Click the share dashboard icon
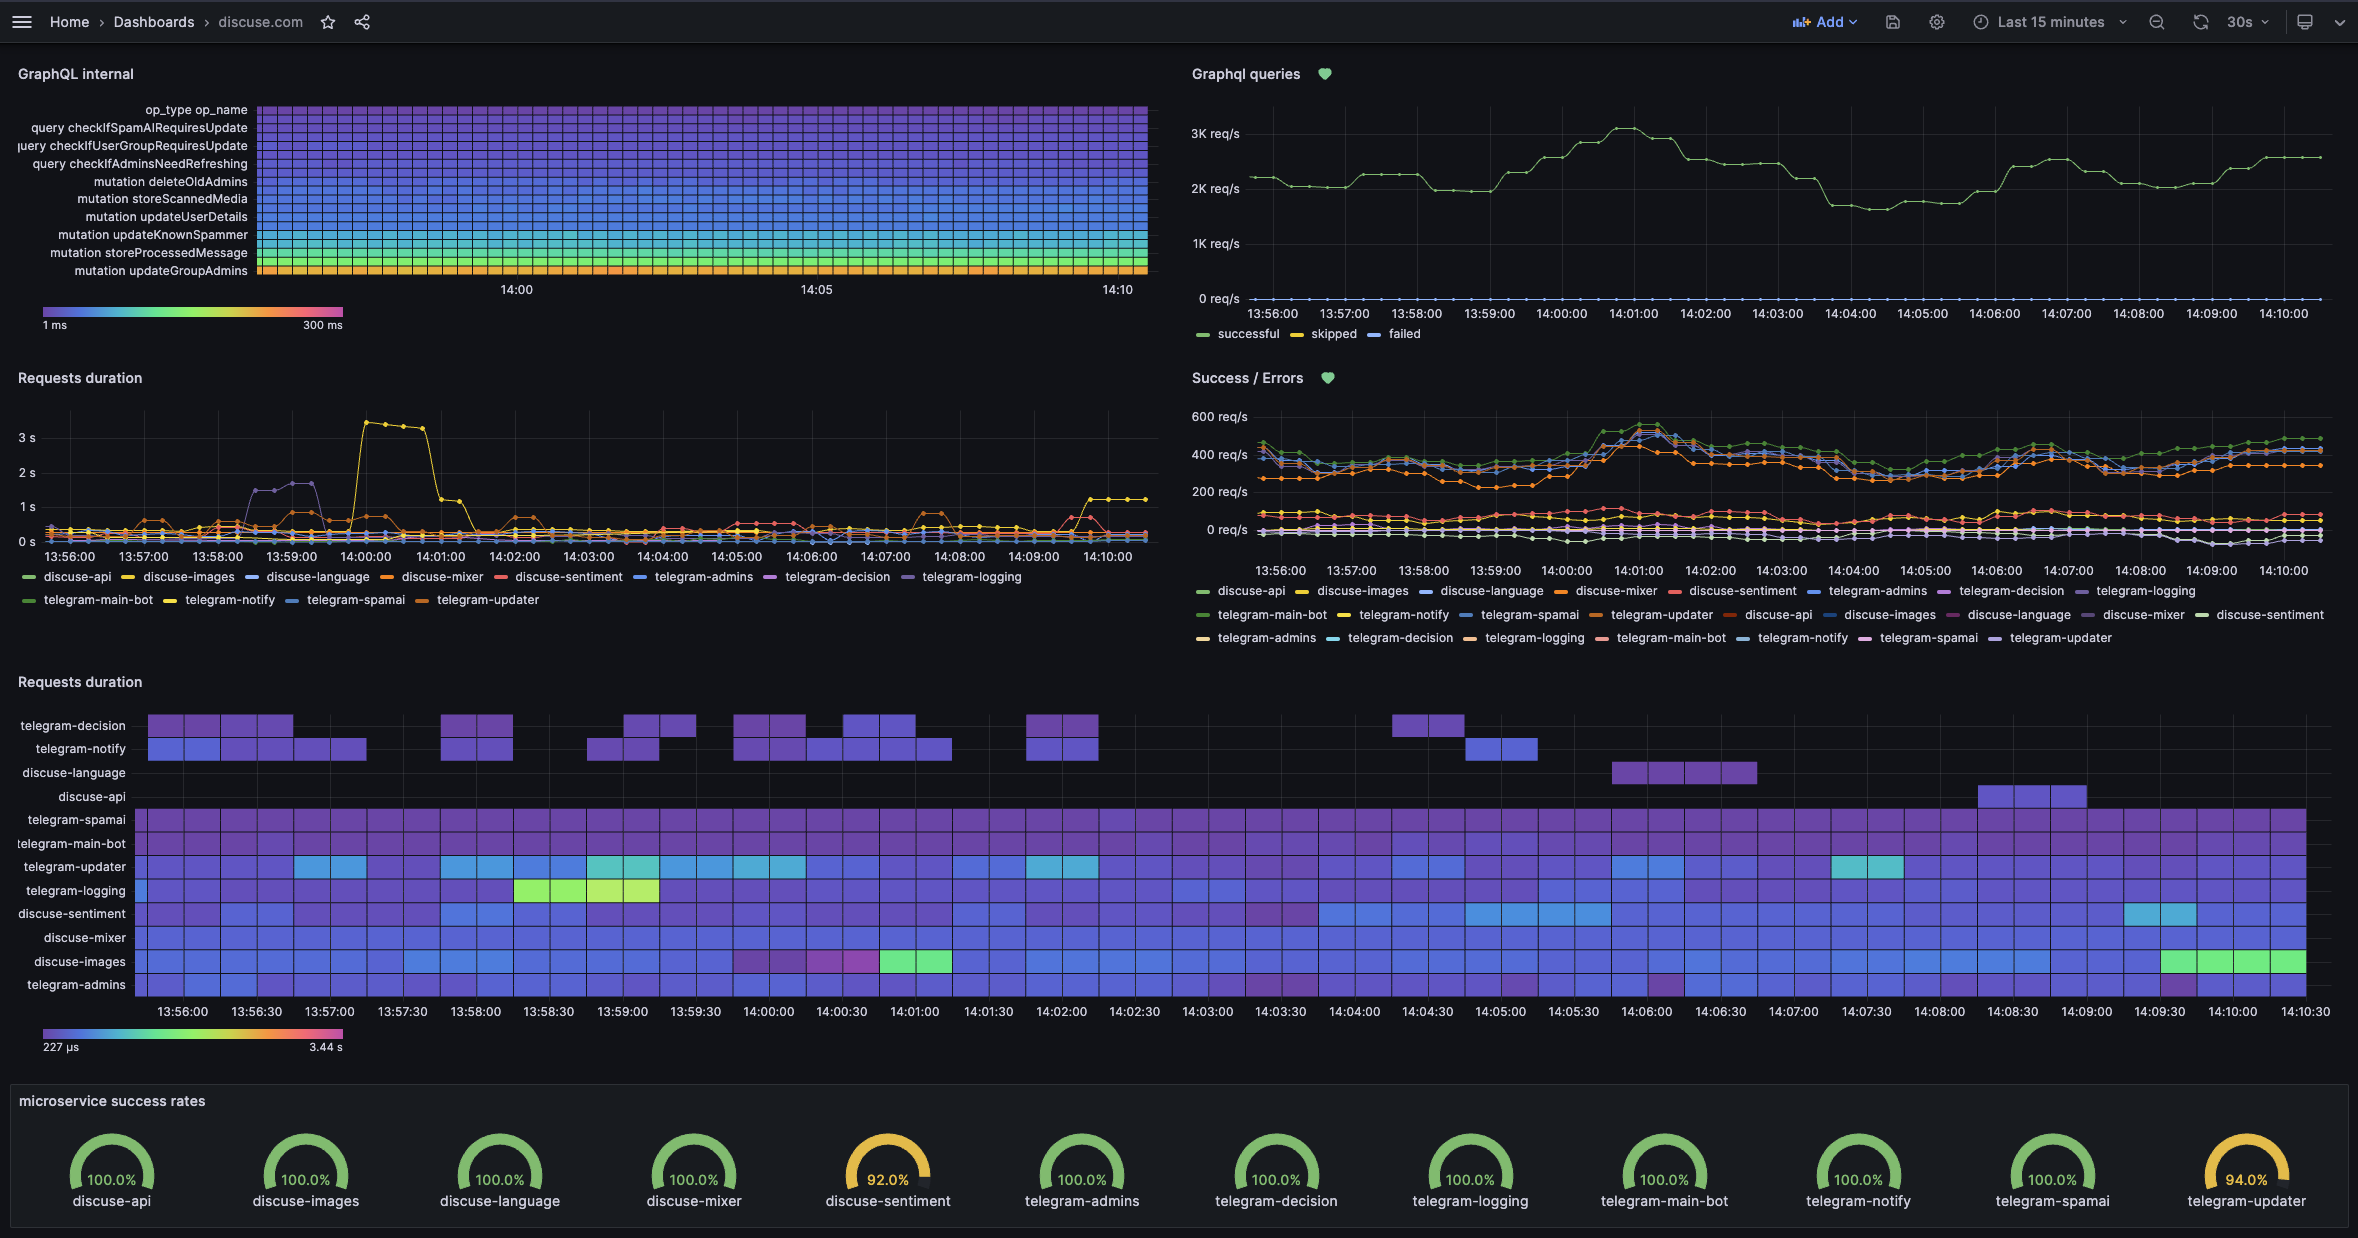 [x=362, y=22]
